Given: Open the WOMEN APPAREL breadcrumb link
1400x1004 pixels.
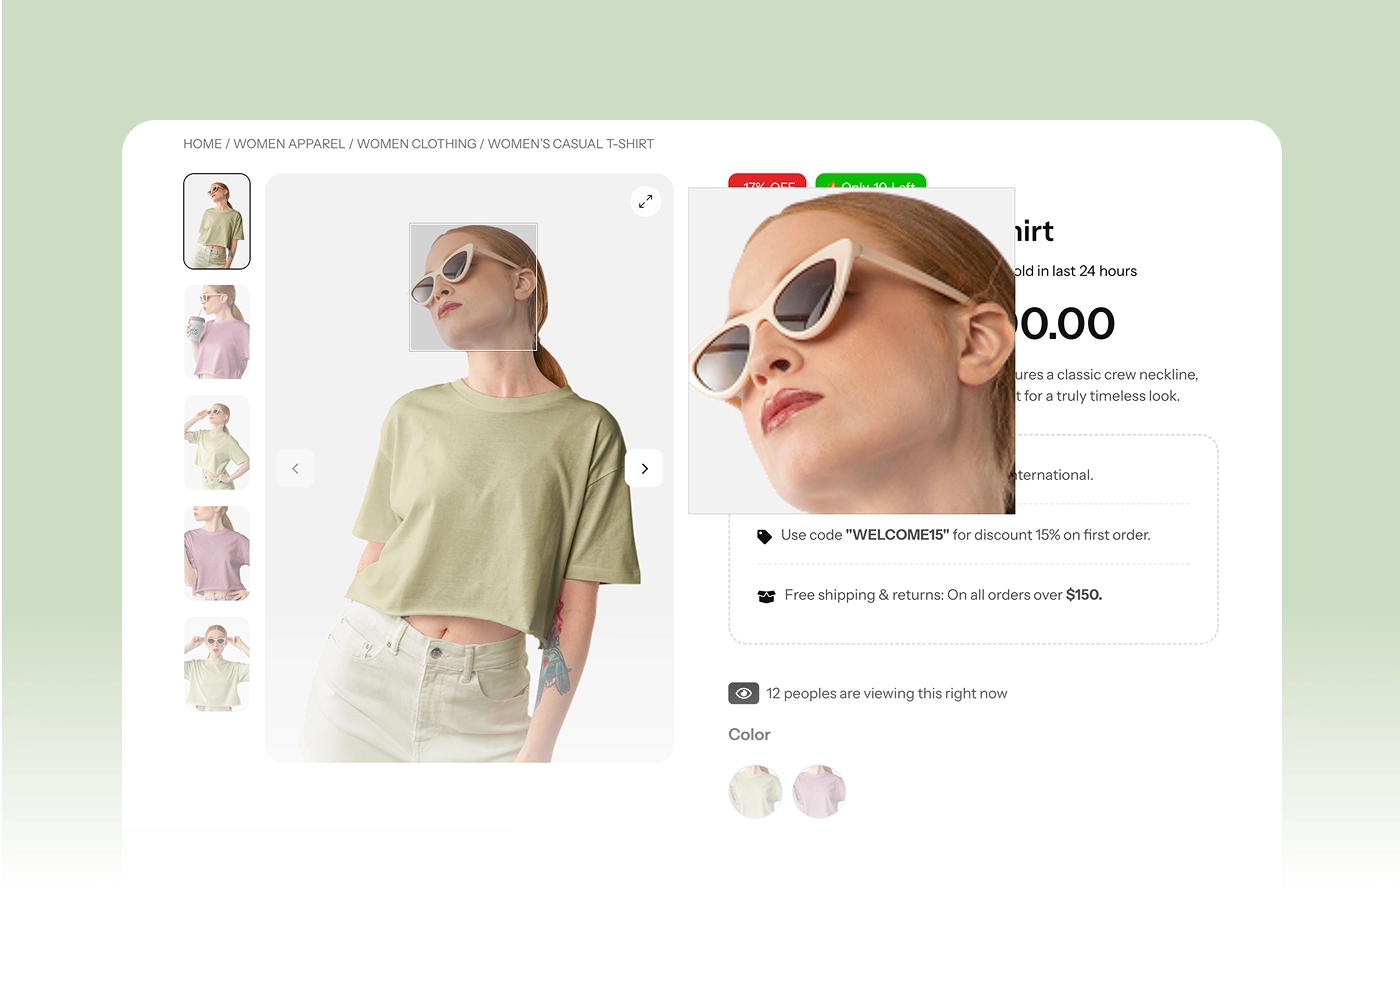Looking at the screenshot, I should pyautogui.click(x=289, y=144).
